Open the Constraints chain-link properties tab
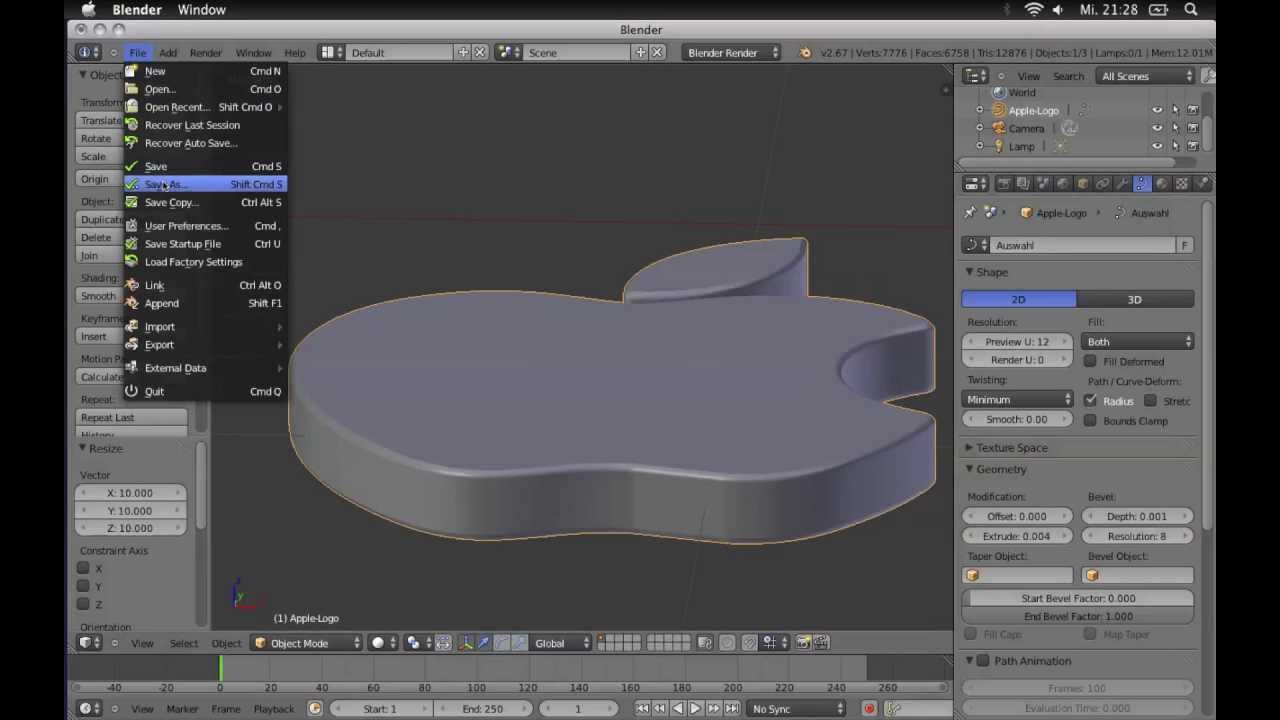Viewport: 1280px width, 720px height. click(x=1103, y=184)
